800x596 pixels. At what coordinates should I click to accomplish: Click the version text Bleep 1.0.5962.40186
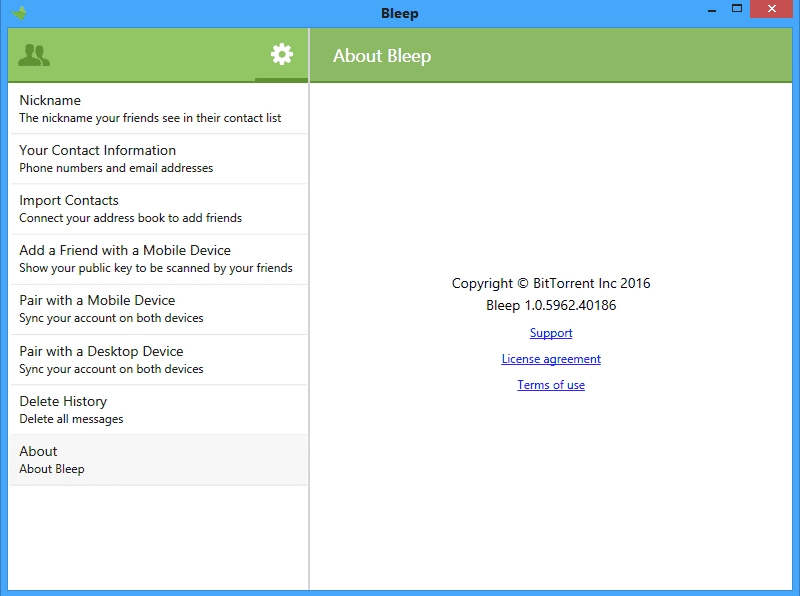pos(551,305)
